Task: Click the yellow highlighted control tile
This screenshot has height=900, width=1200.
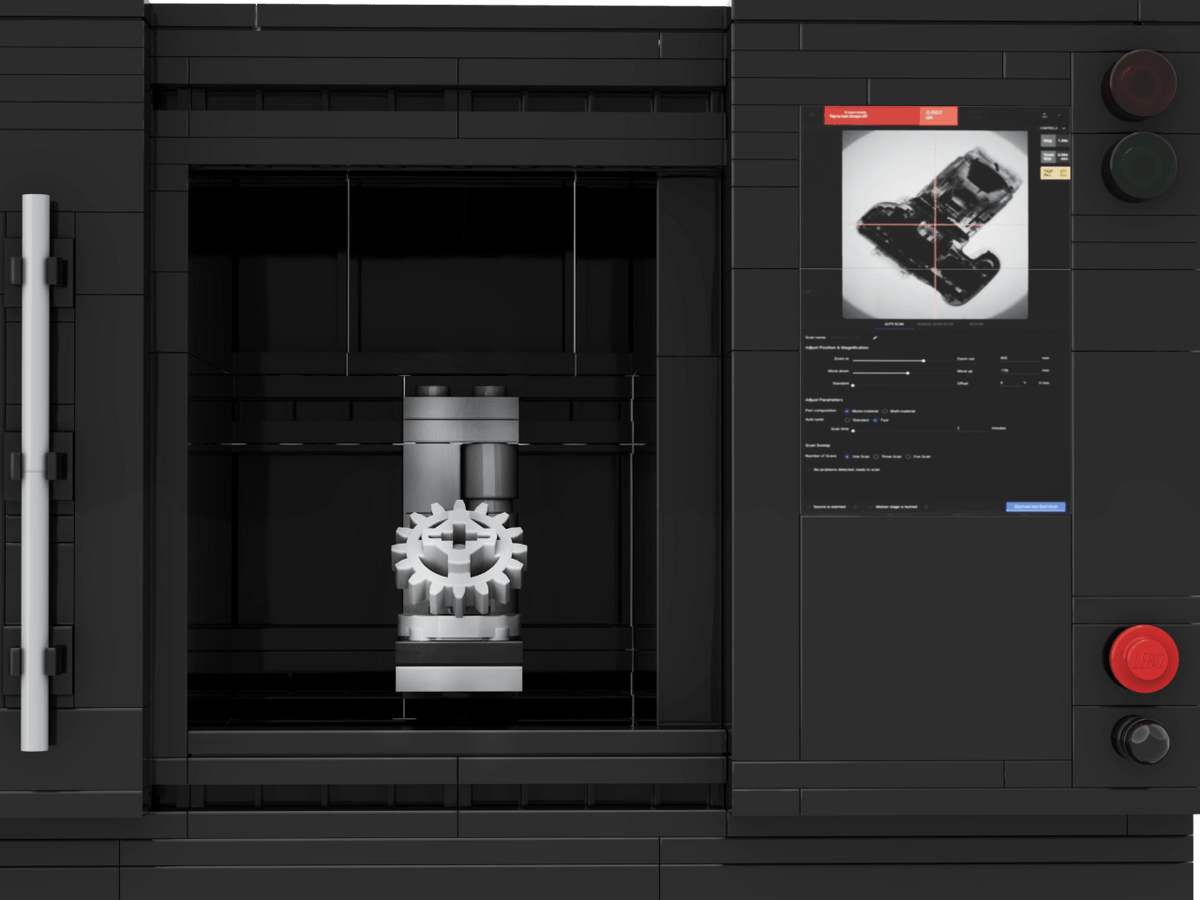Action: point(1055,173)
